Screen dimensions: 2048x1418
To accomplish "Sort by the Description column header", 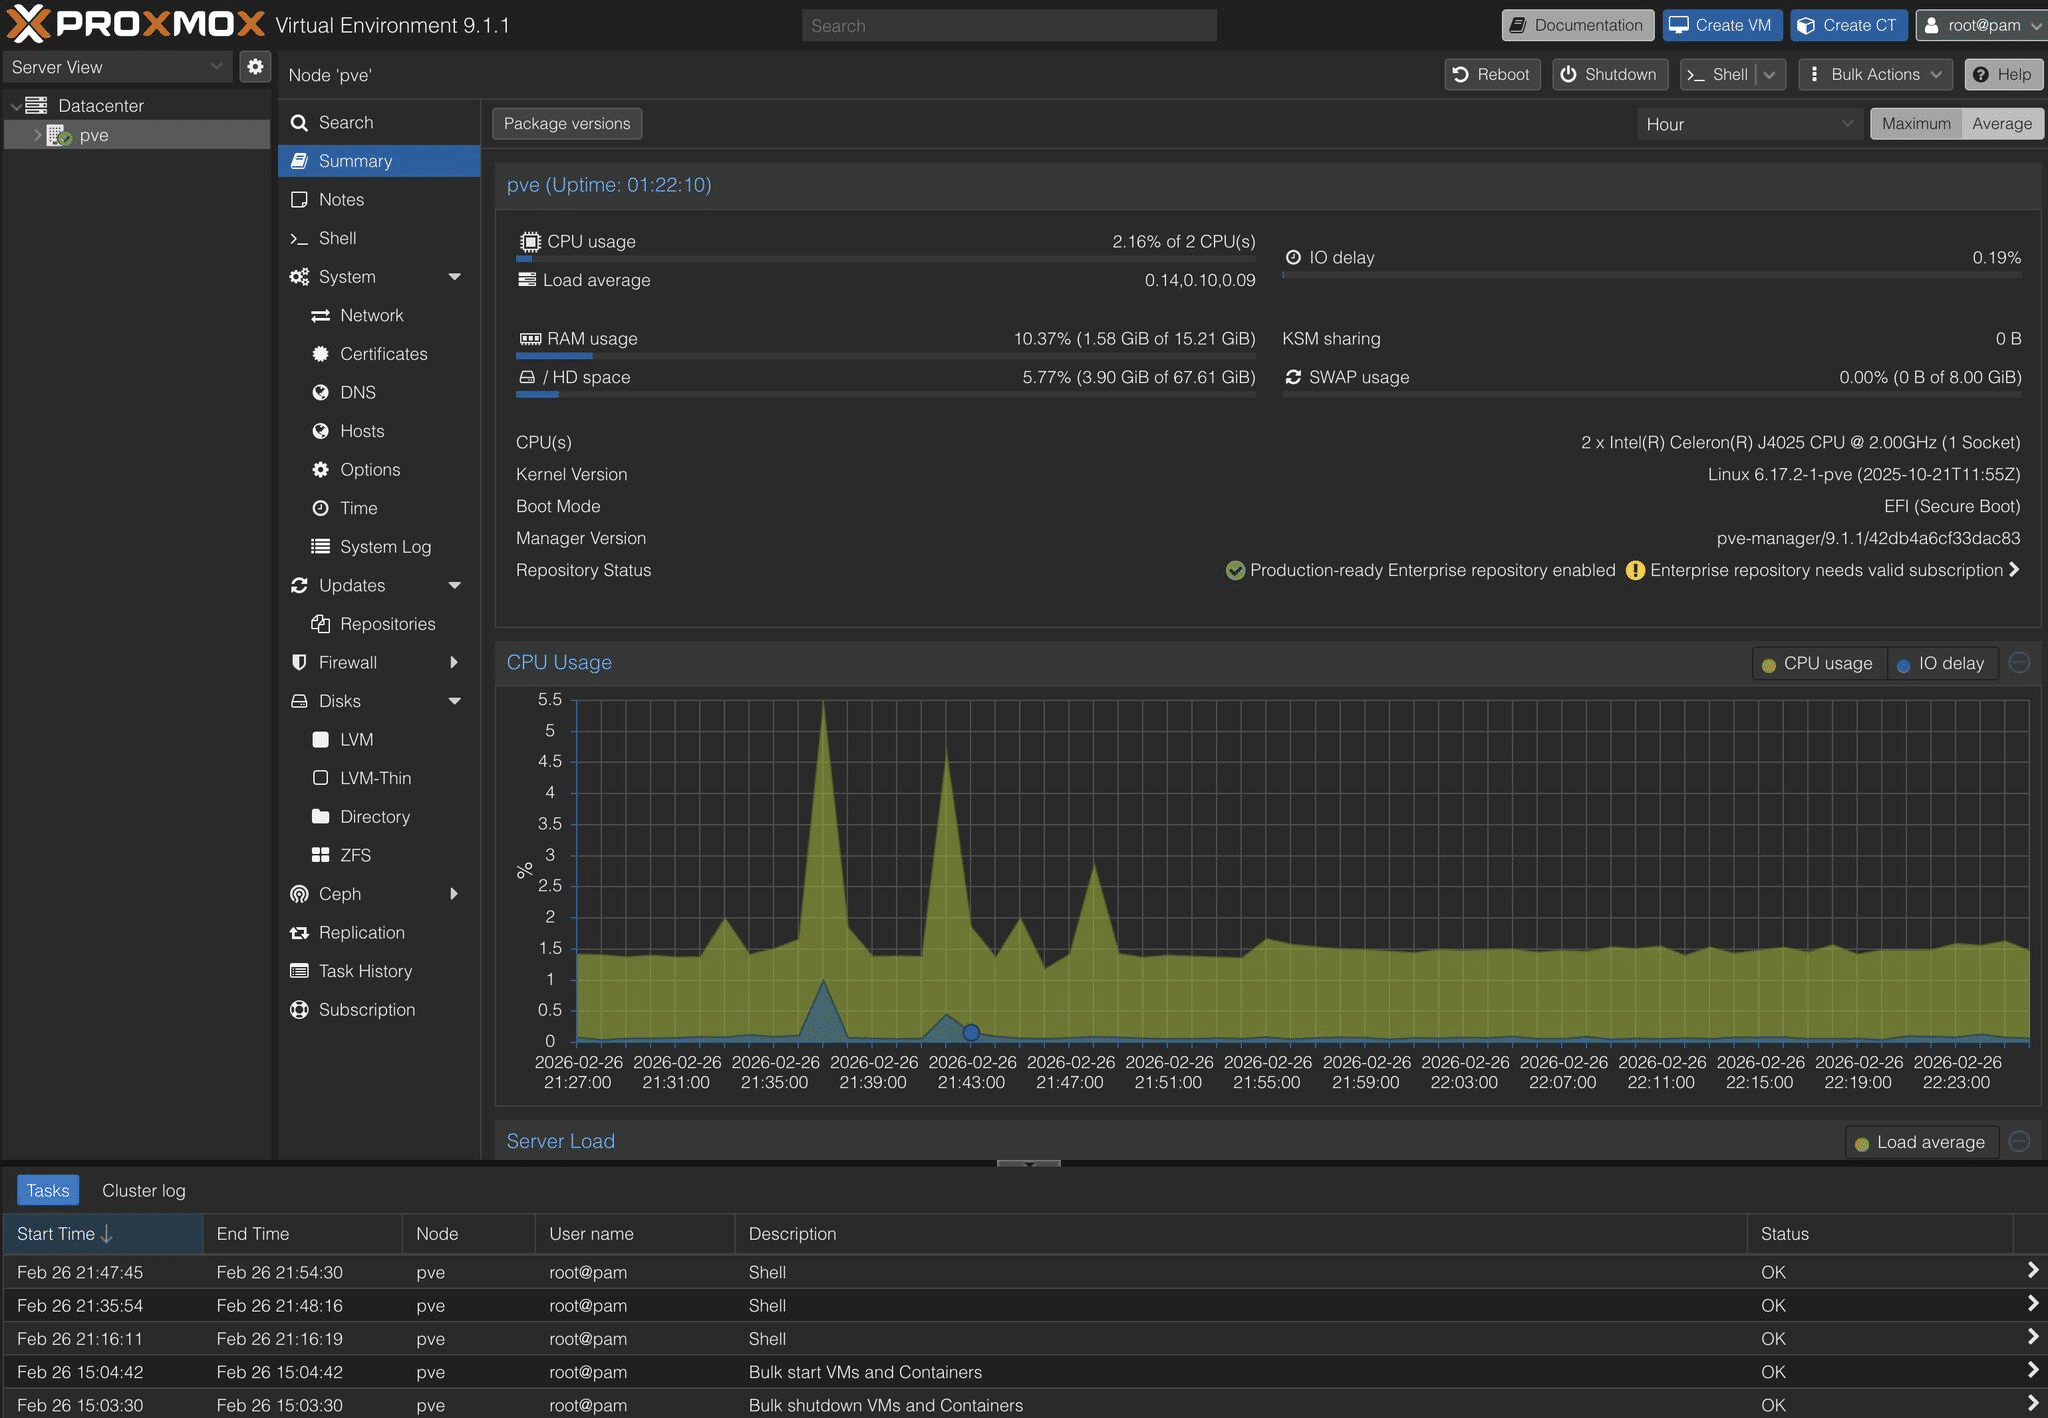I will coord(1241,1234).
